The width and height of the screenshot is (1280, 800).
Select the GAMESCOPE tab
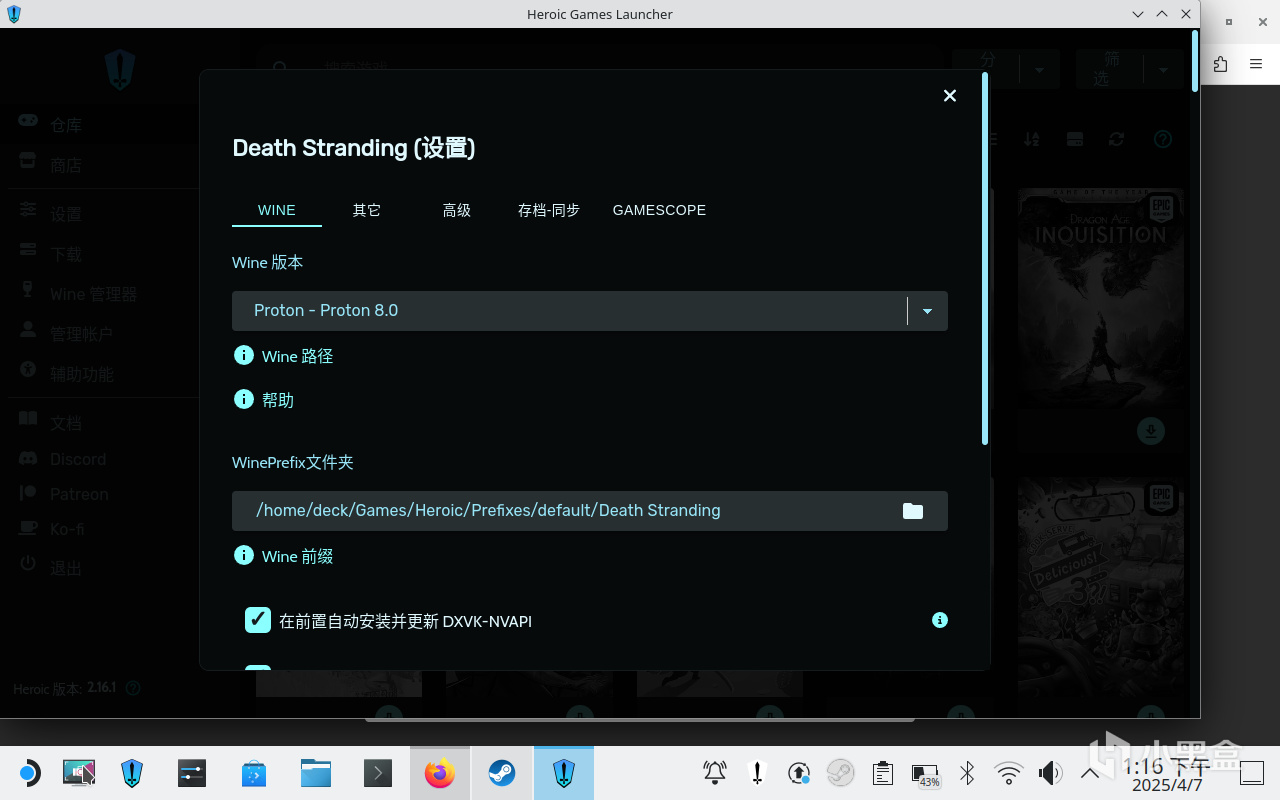click(659, 210)
